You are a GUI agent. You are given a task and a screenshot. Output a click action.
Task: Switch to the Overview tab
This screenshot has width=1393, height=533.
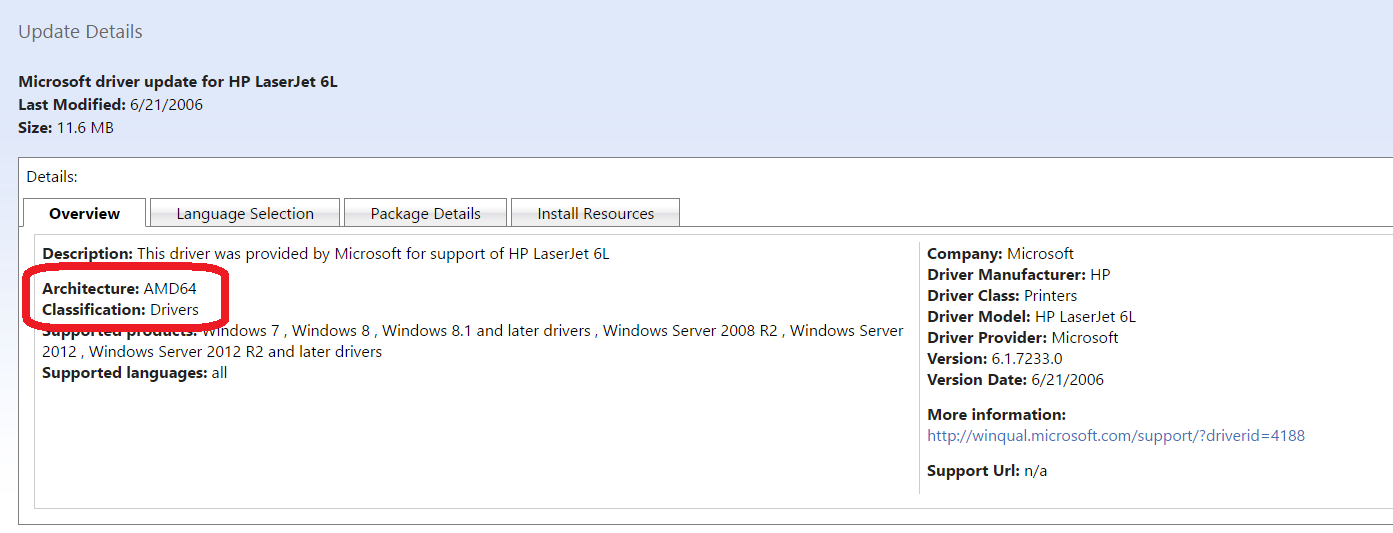pos(84,213)
